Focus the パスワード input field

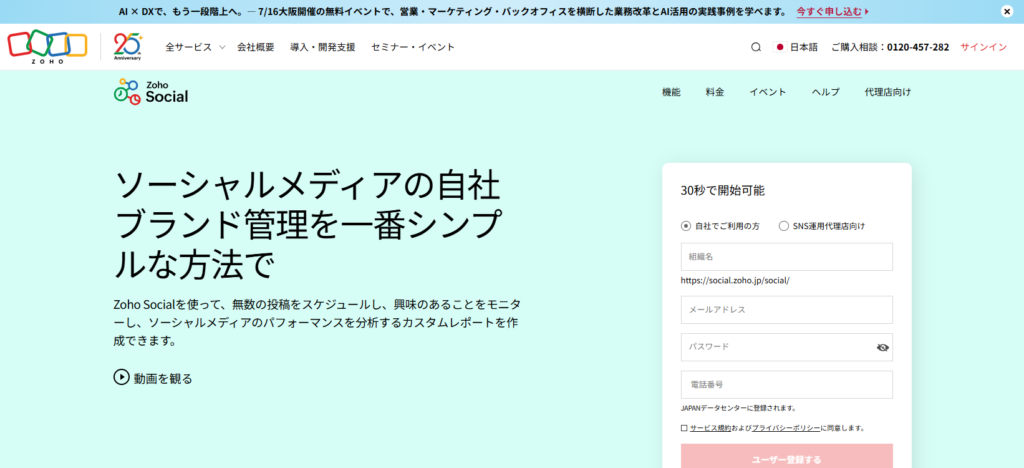click(786, 347)
